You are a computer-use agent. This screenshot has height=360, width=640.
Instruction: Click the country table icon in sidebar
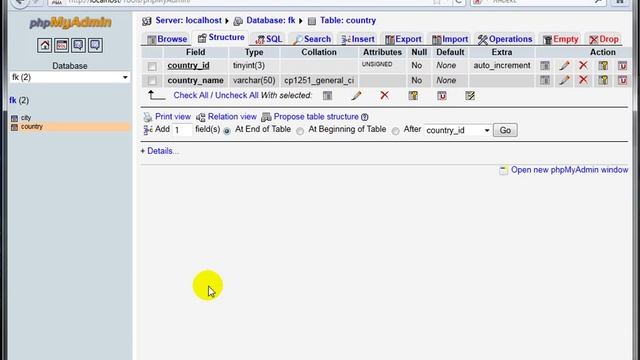click(x=14, y=127)
